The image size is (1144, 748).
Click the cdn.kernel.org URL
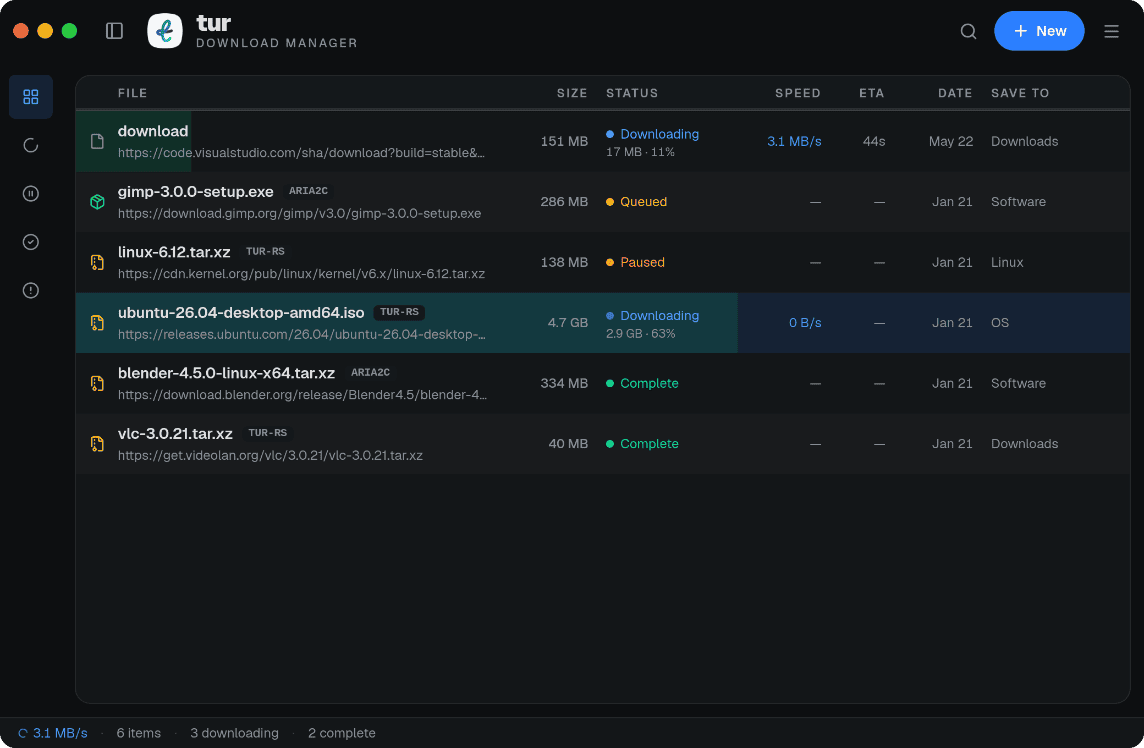pos(301,274)
